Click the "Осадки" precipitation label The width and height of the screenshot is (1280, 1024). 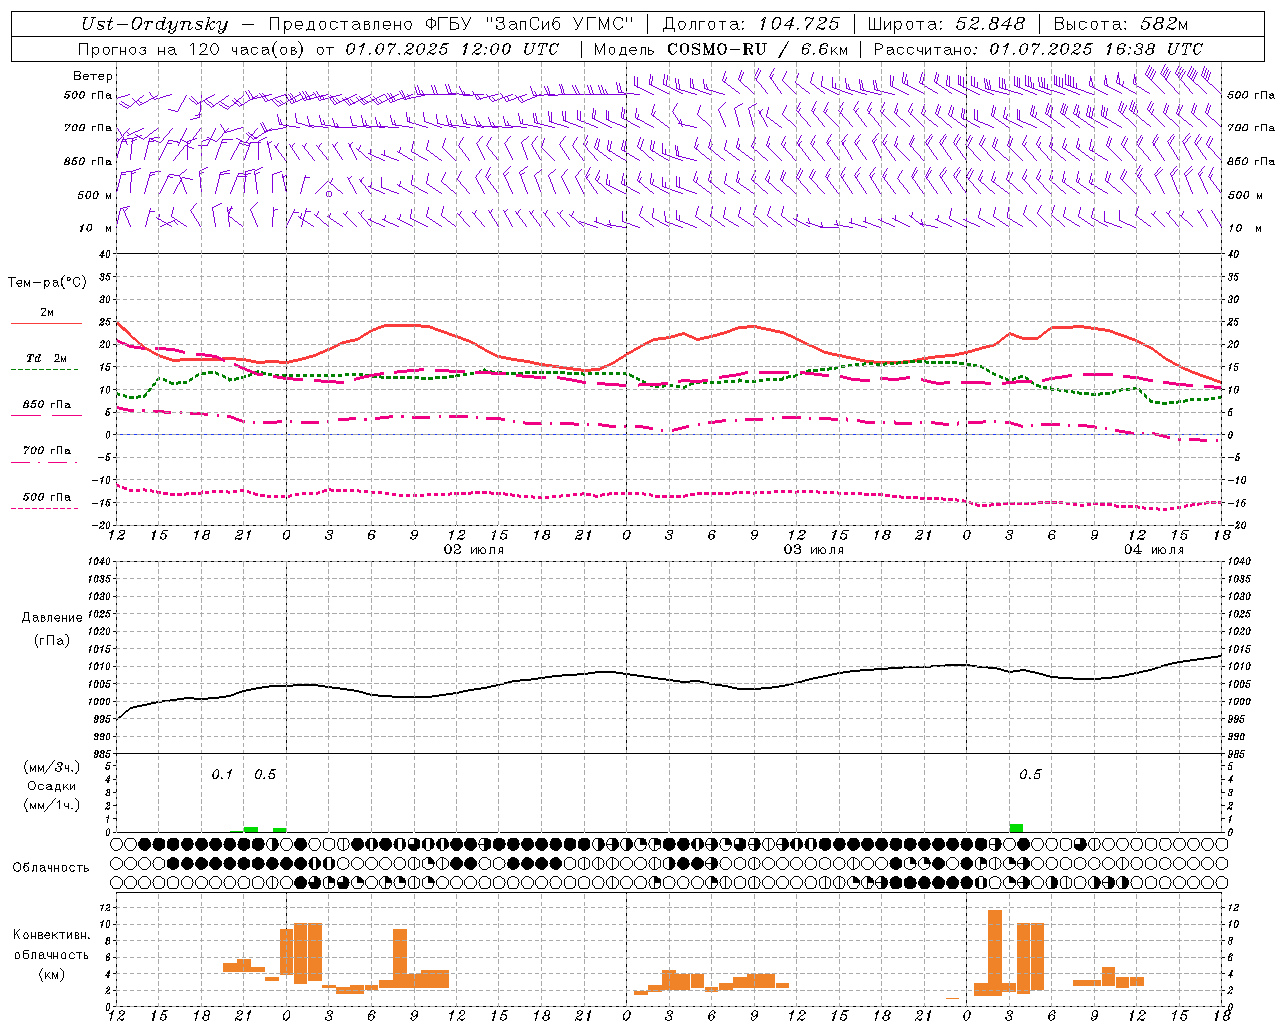pyautogui.click(x=52, y=786)
